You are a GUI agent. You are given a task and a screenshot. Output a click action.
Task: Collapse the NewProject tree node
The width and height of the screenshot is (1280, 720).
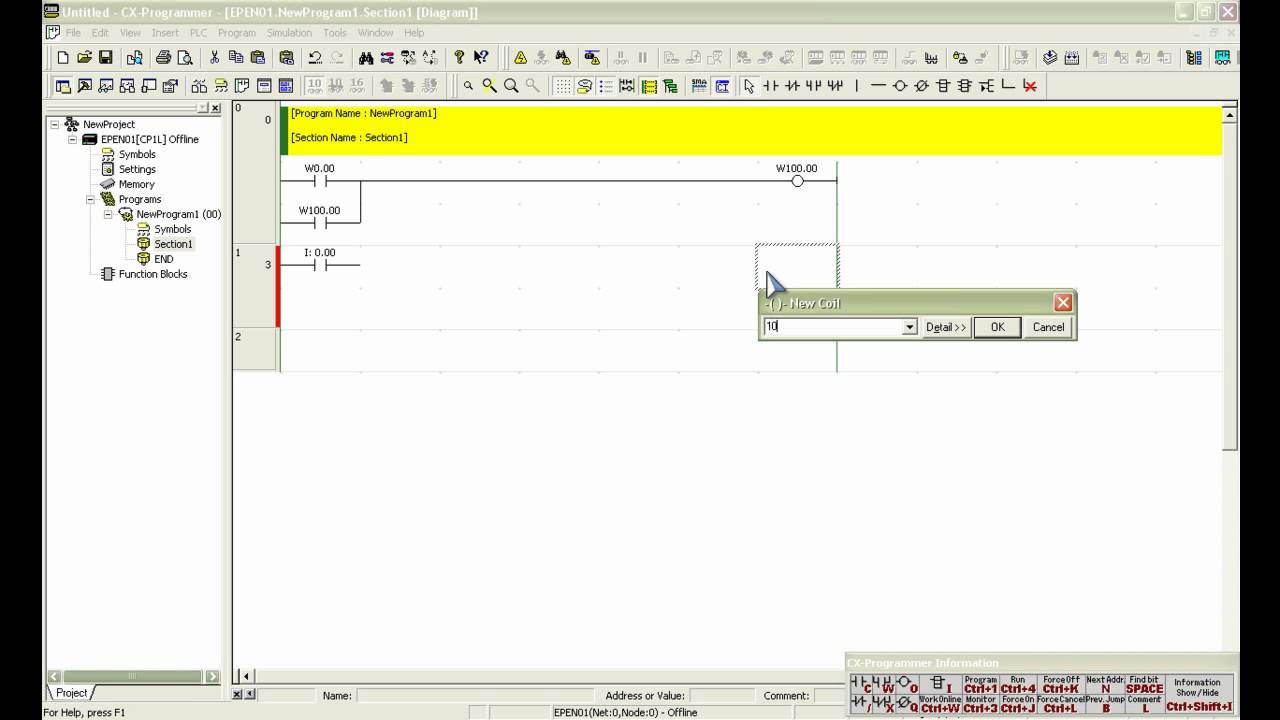56,124
